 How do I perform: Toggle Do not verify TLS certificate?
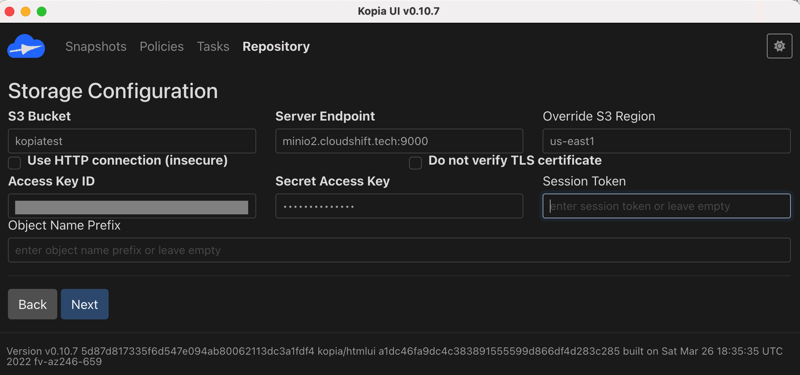click(x=415, y=163)
